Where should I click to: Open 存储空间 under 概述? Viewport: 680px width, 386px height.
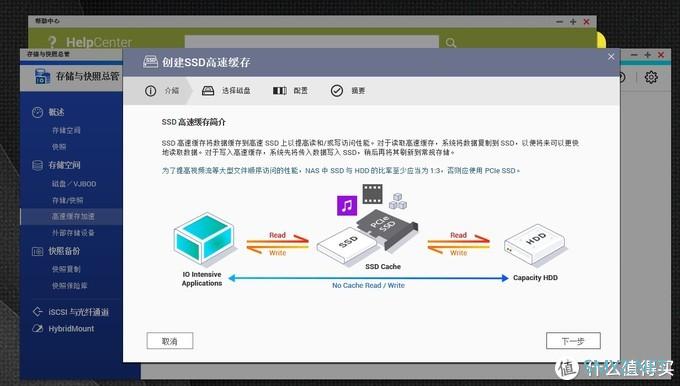pyautogui.click(x=66, y=130)
